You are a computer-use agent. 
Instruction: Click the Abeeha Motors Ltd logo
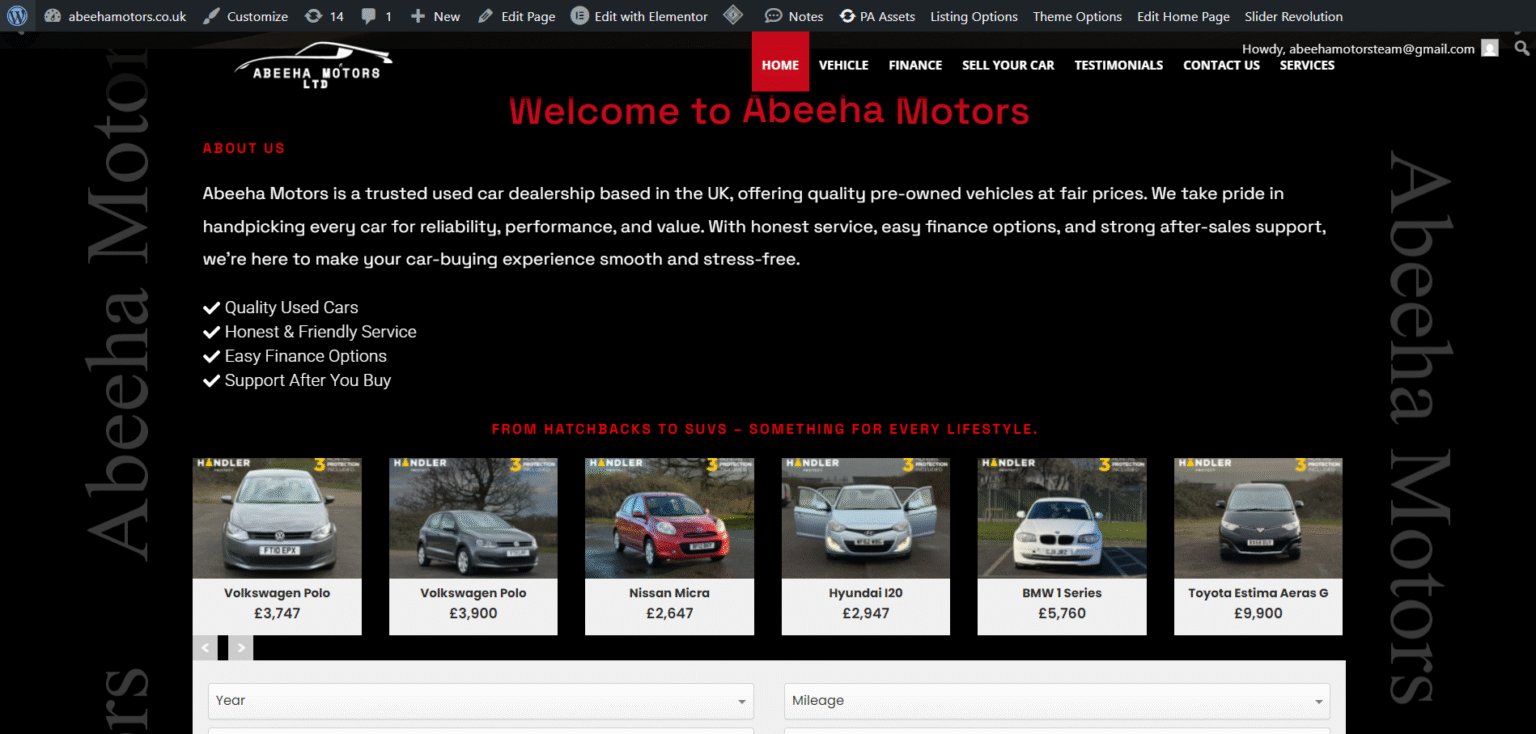[x=314, y=66]
